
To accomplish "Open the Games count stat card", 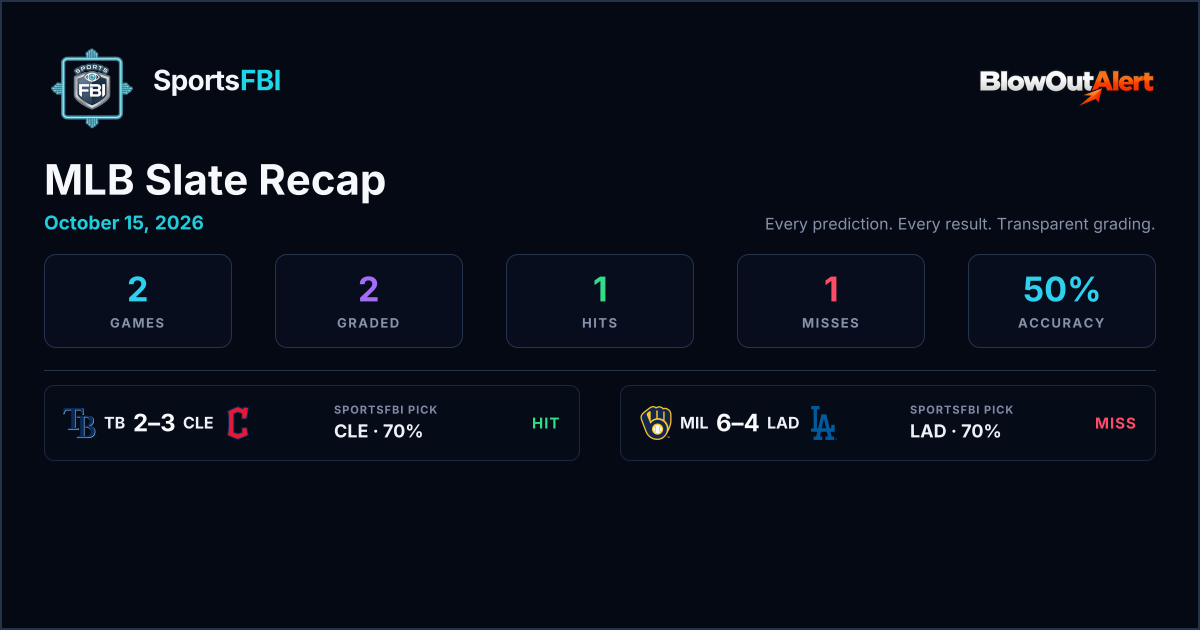I will coord(138,301).
